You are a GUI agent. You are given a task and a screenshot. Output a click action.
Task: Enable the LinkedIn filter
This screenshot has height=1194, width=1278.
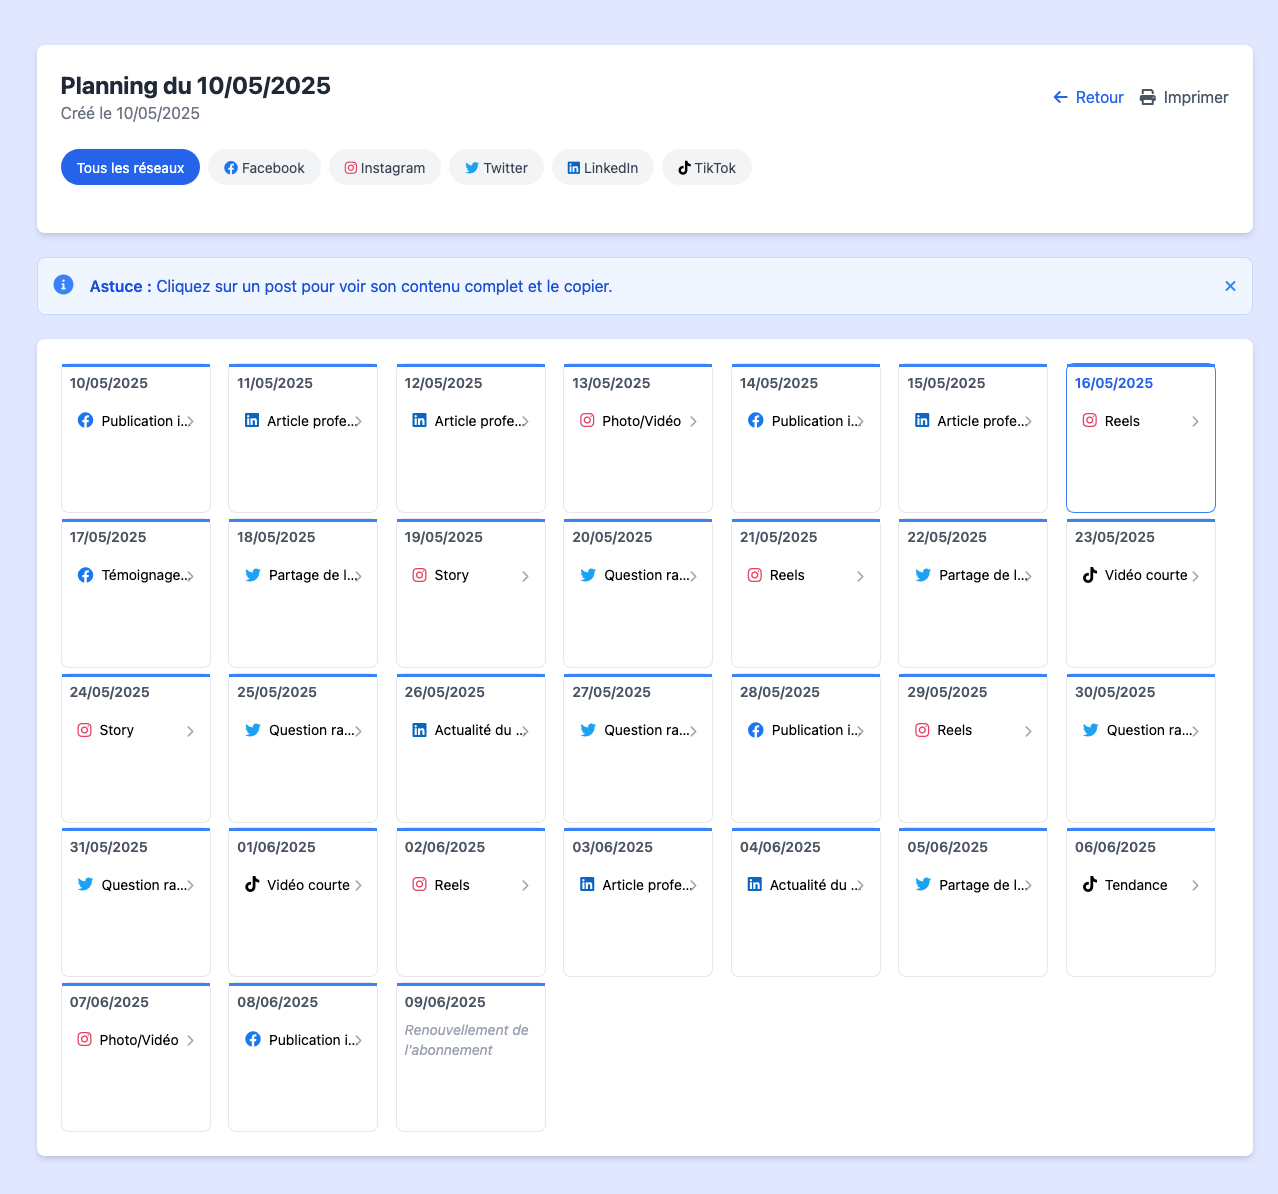point(603,167)
